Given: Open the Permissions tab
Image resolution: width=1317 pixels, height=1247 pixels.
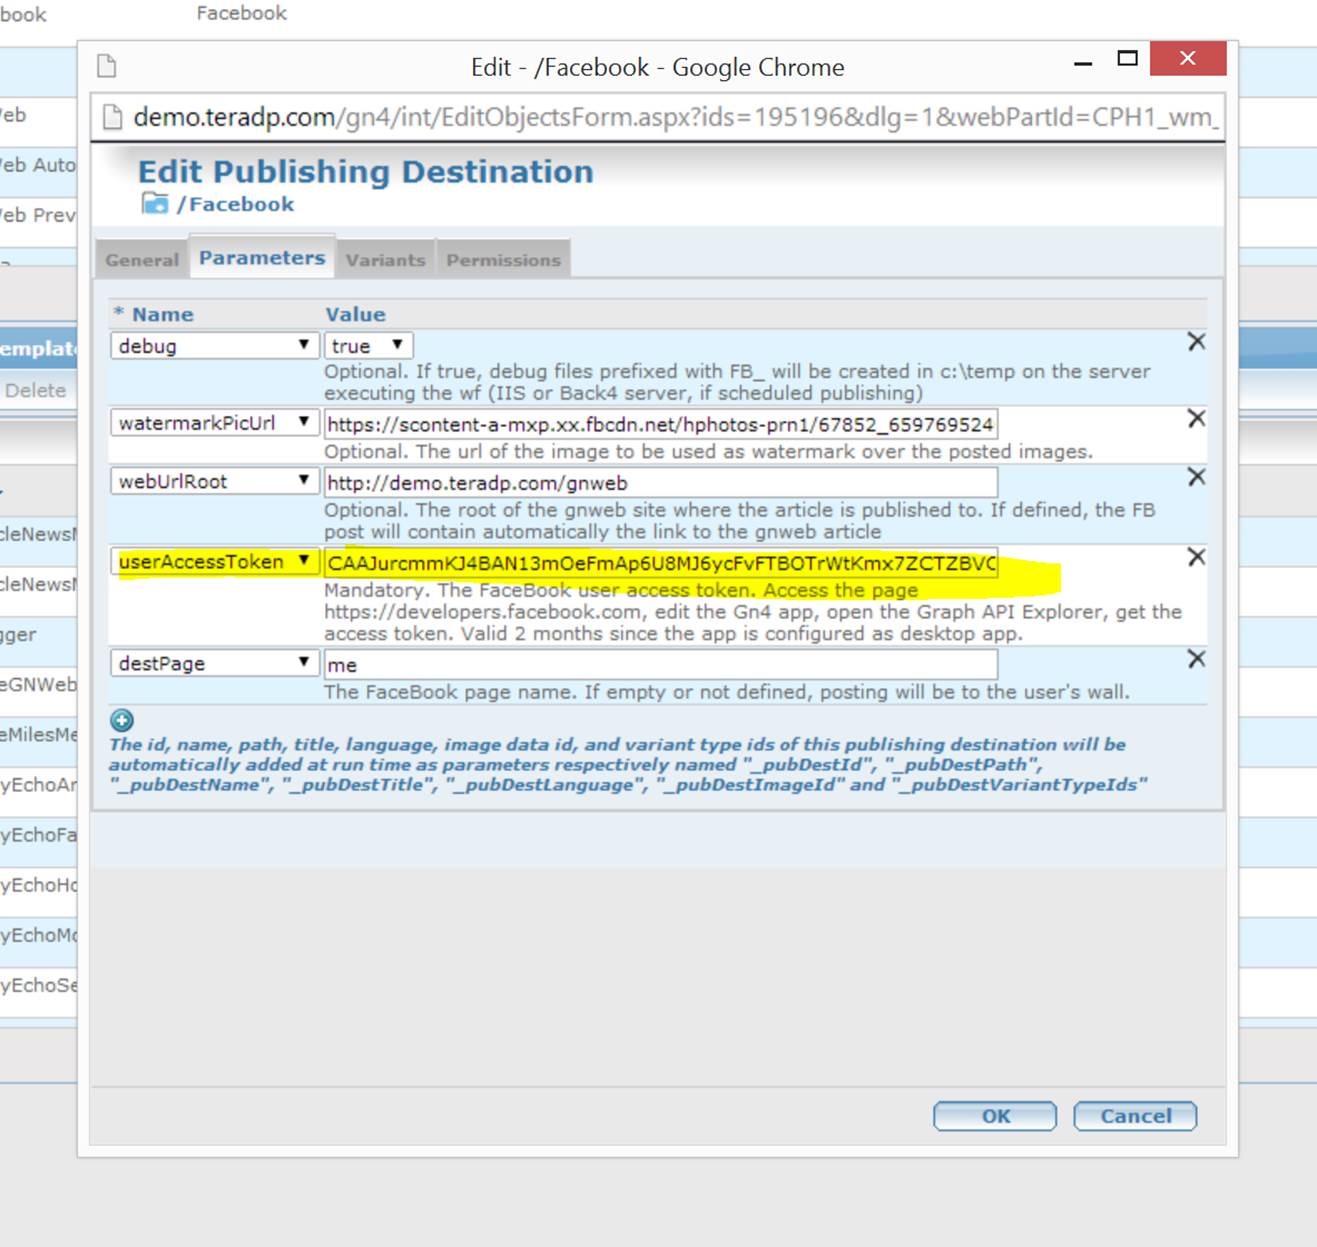Looking at the screenshot, I should (x=503, y=260).
